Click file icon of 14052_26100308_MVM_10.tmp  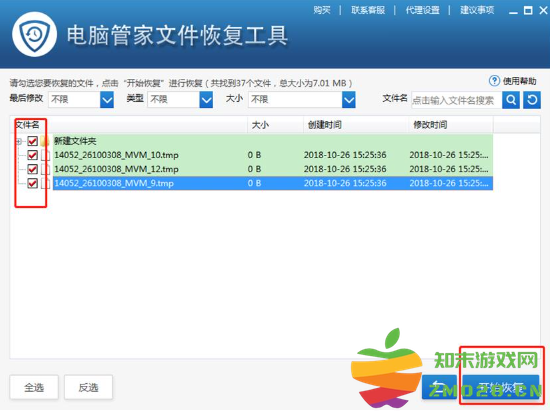click(45, 155)
